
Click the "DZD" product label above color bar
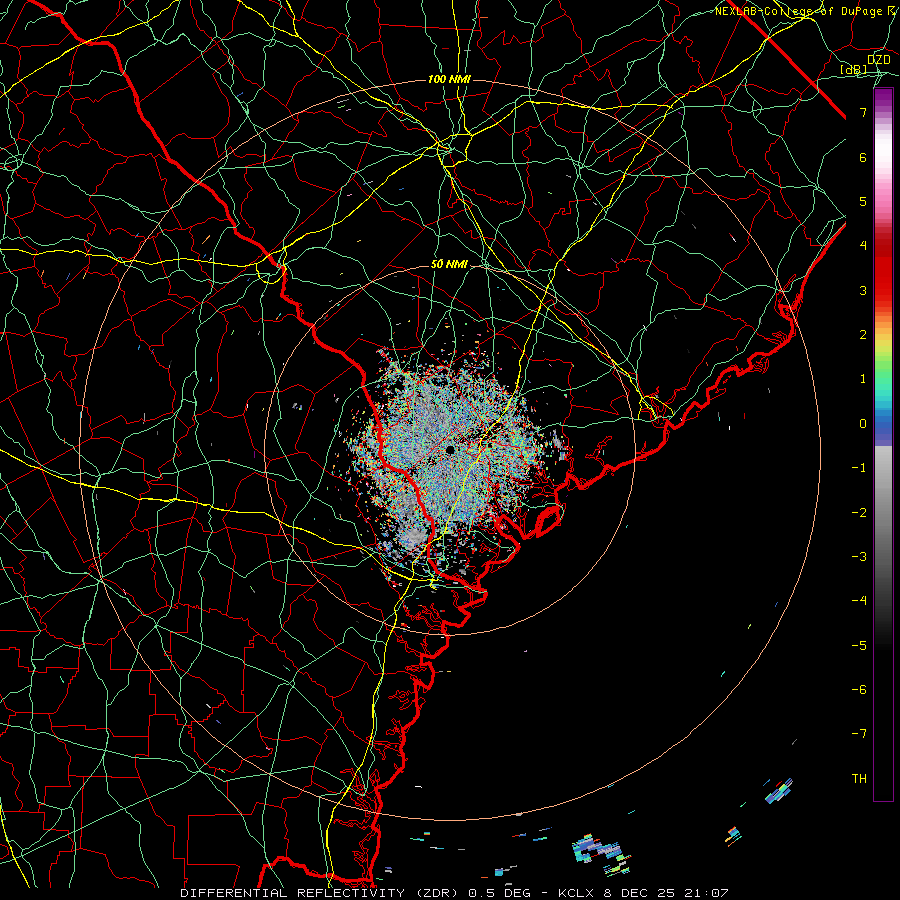coord(878,59)
